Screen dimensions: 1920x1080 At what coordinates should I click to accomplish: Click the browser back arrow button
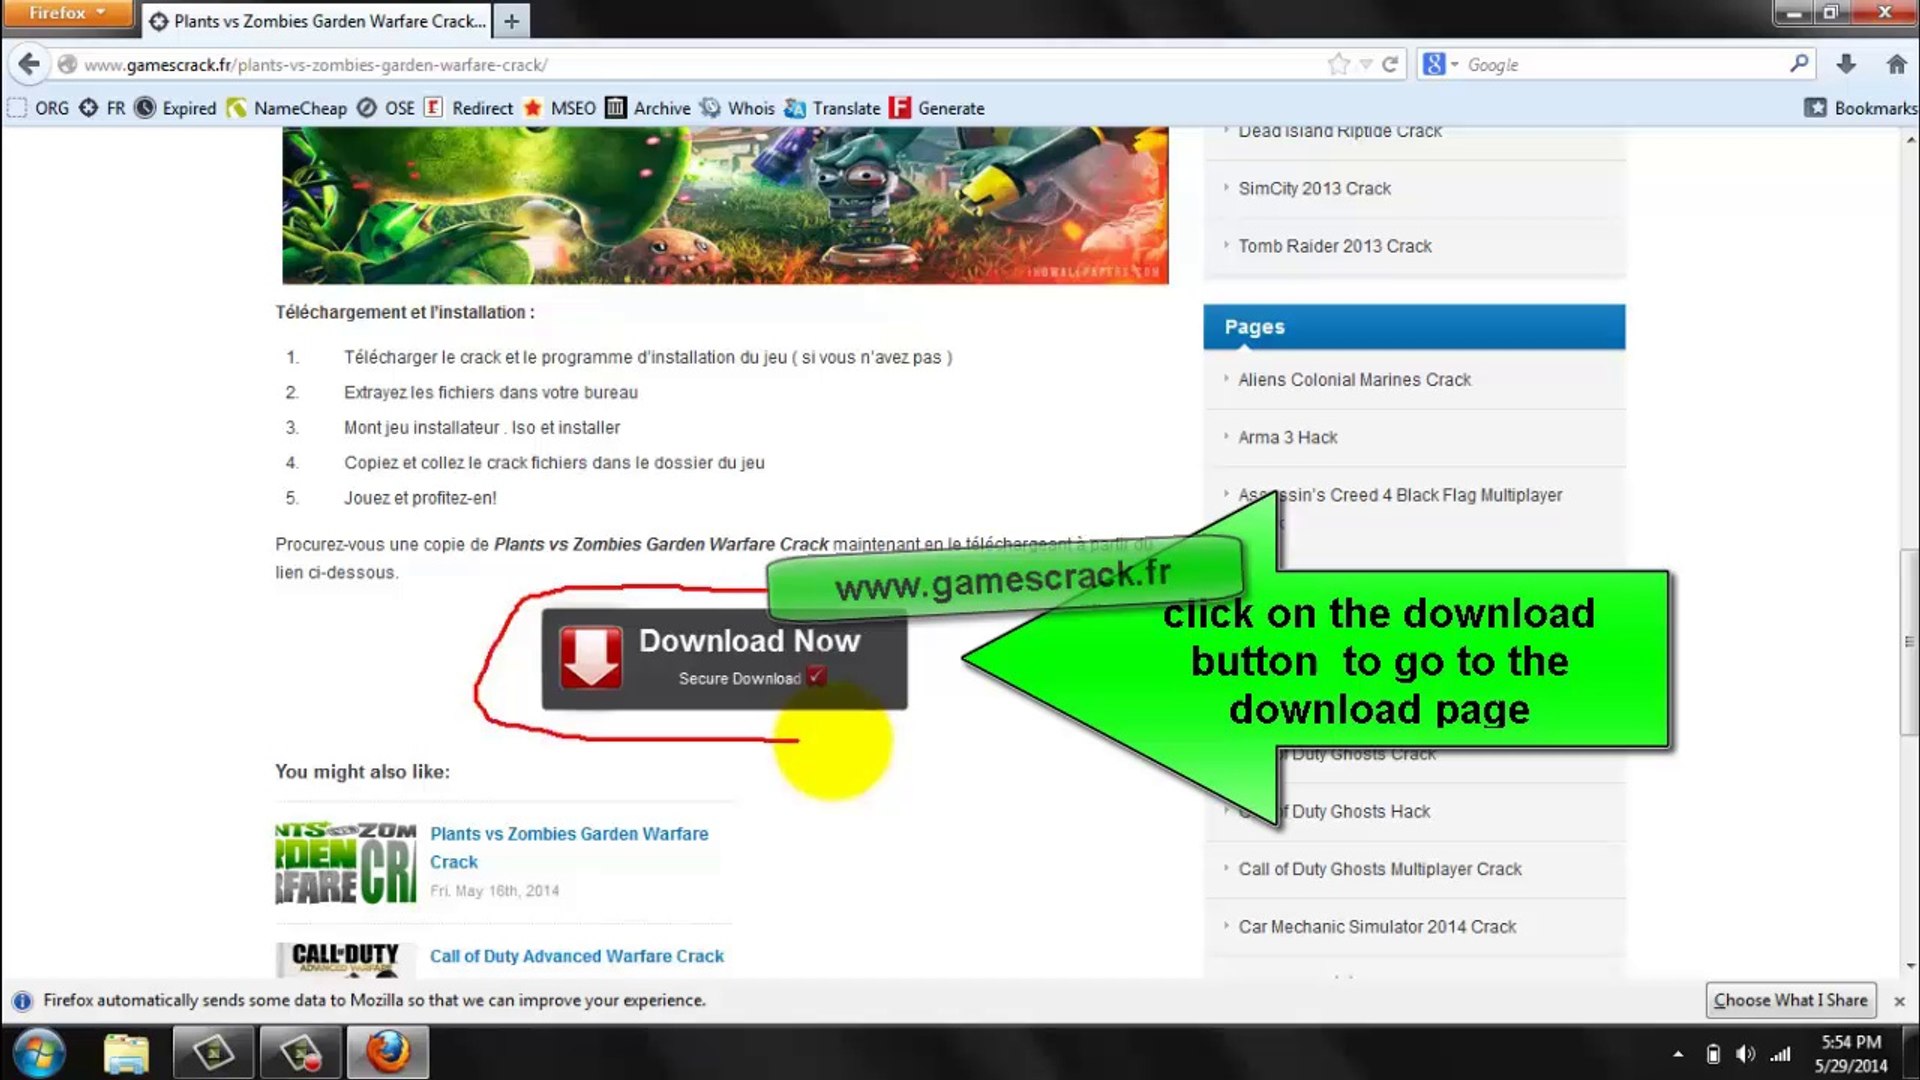point(29,65)
